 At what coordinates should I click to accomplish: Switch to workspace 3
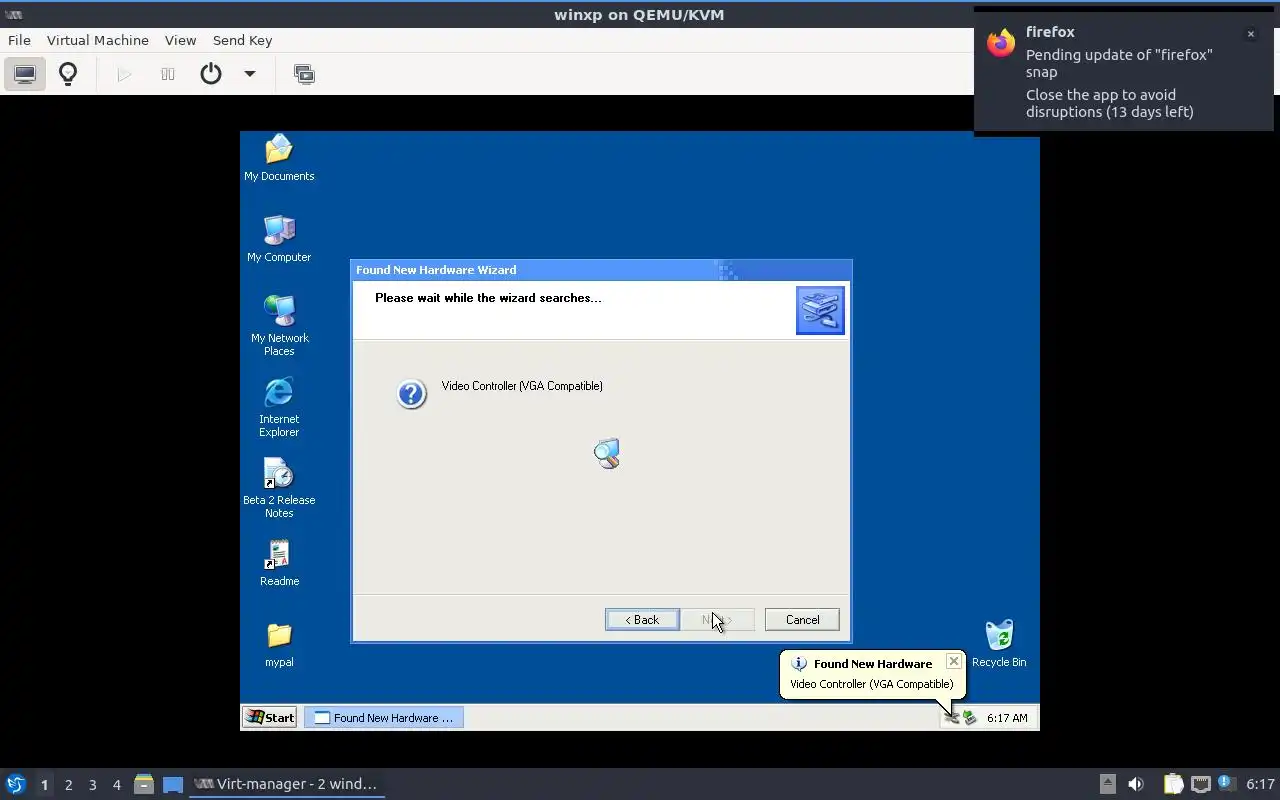click(92, 785)
